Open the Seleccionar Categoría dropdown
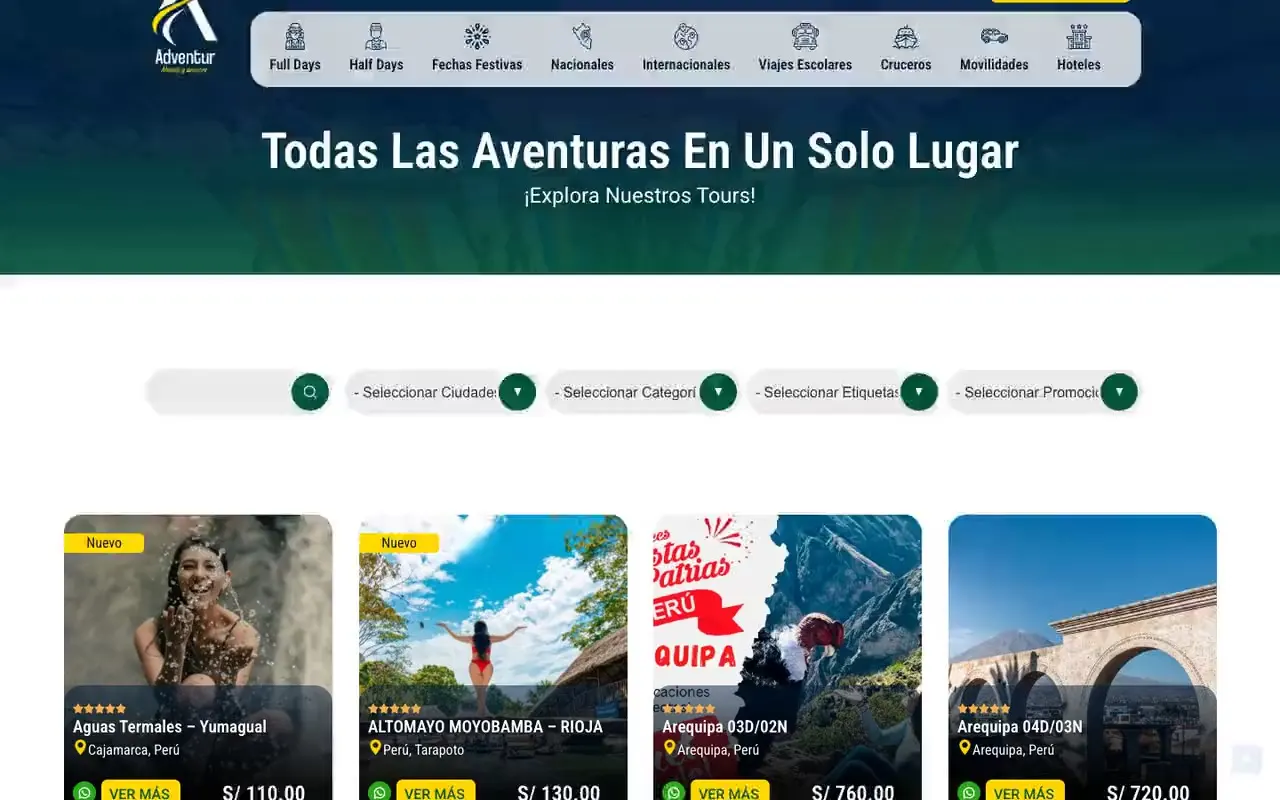 [642, 392]
